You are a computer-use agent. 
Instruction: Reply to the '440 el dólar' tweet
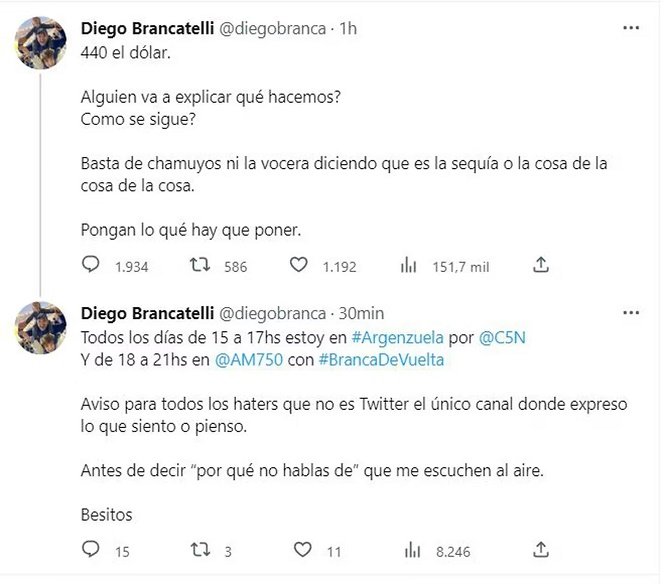[91, 265]
